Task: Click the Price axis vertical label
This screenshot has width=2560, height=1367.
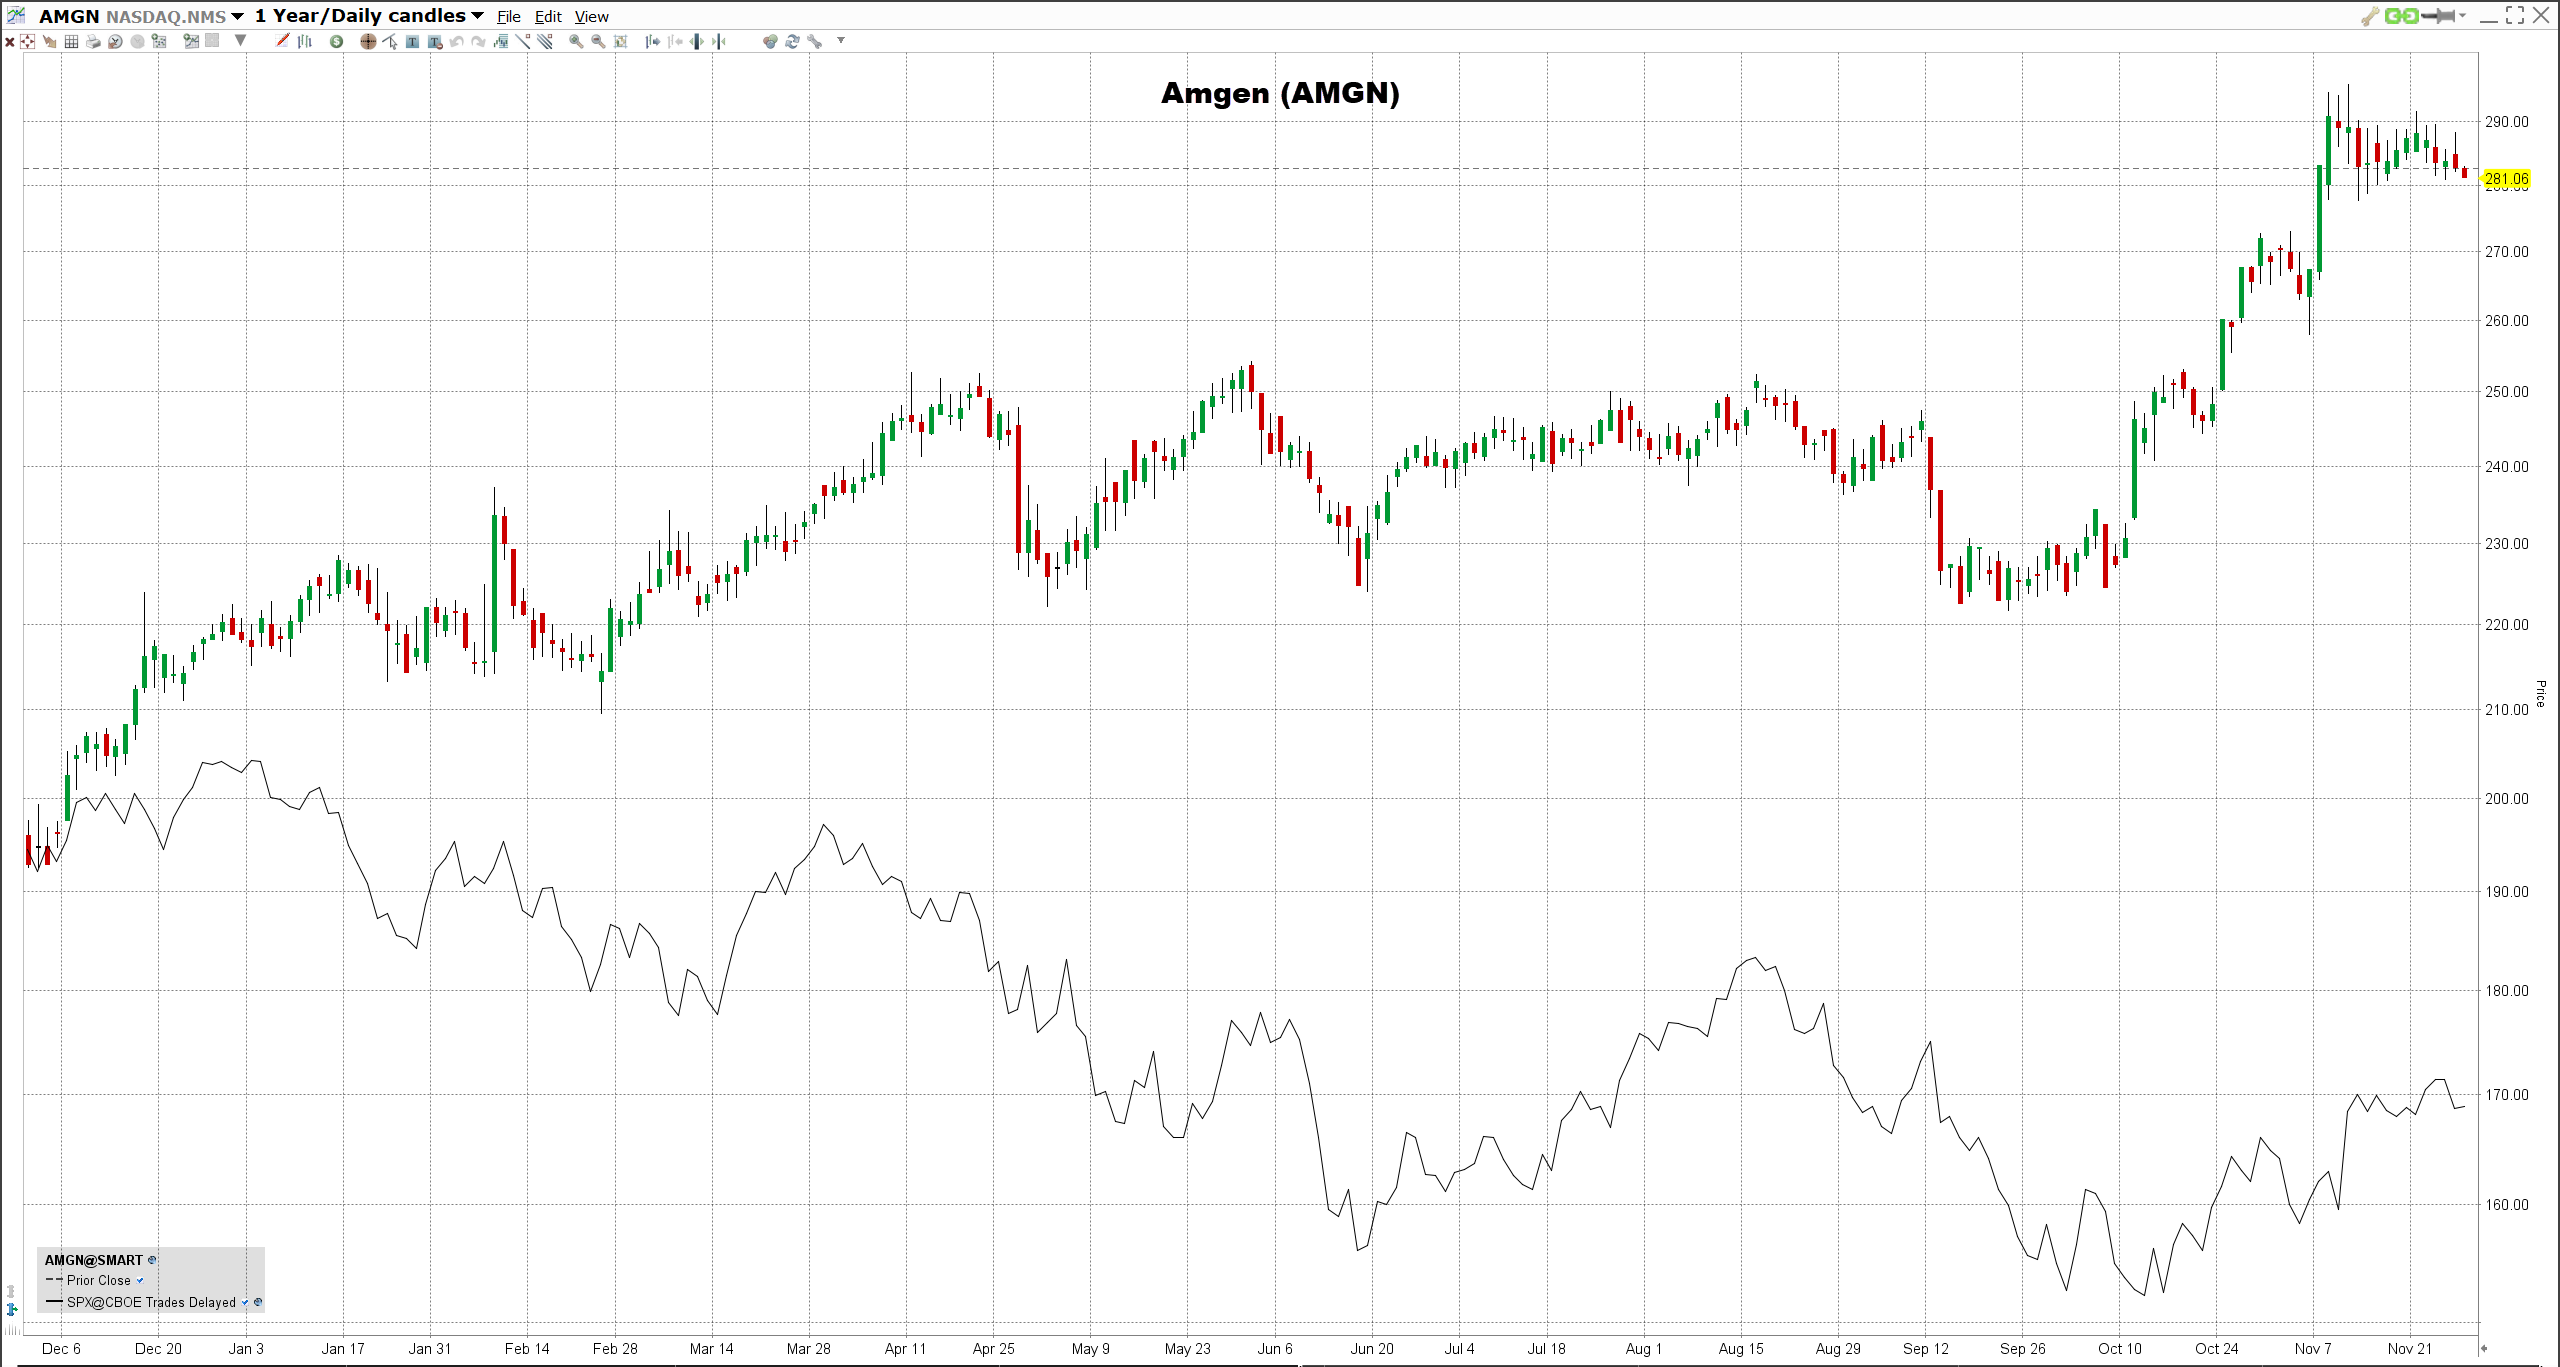Action: 2540,694
